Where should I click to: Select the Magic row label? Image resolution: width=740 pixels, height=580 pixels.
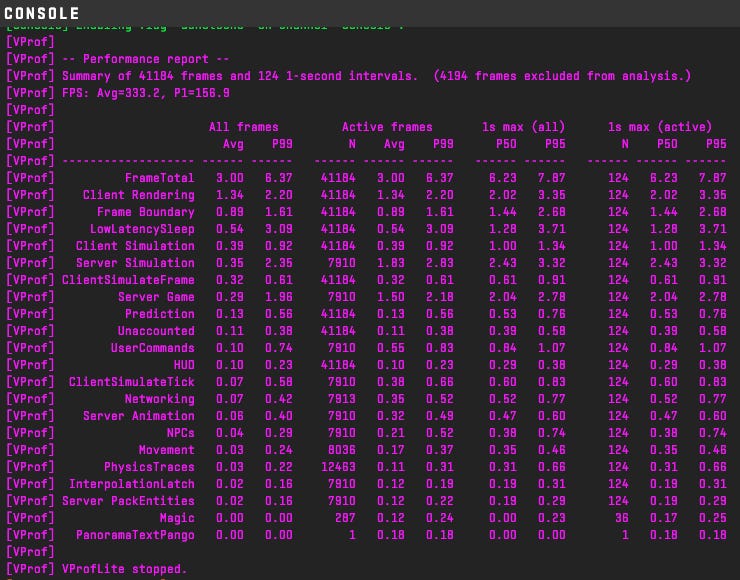coord(177,518)
